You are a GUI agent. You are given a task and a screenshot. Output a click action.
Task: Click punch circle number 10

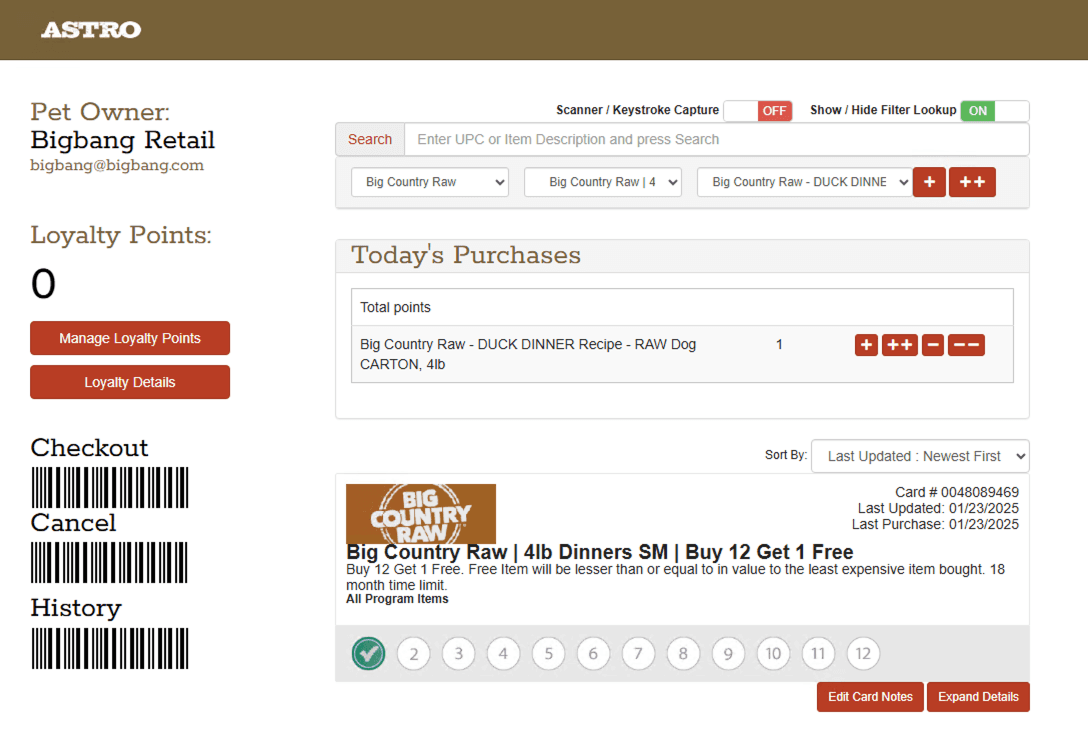tap(773, 653)
